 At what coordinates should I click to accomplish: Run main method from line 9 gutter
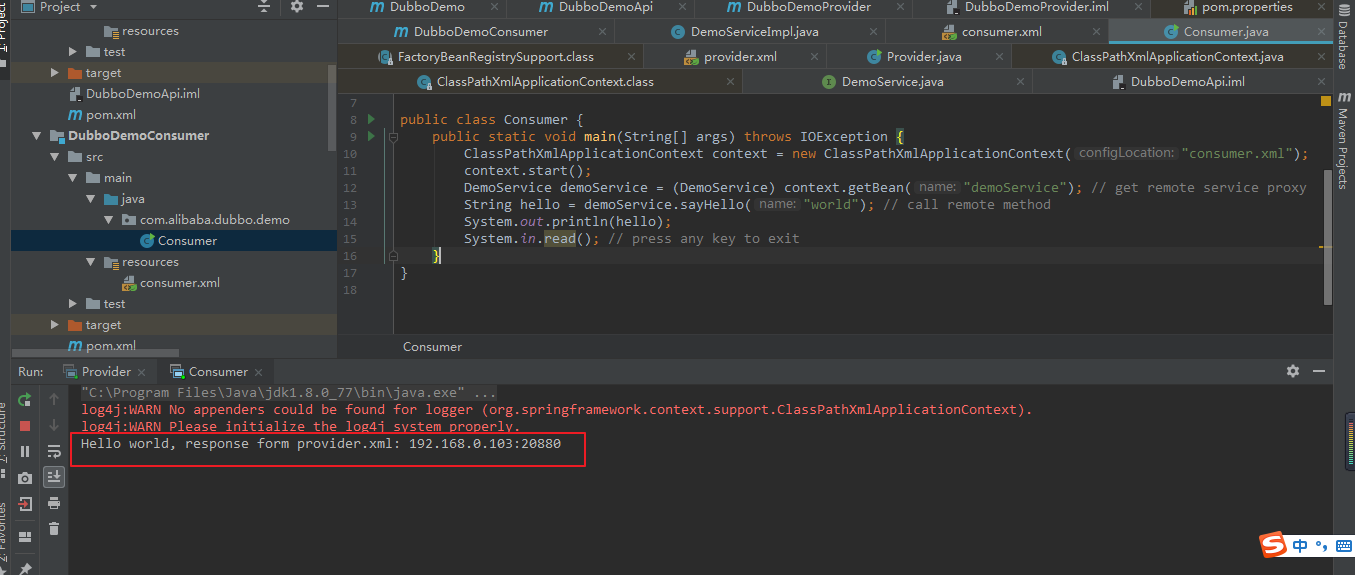coord(372,136)
